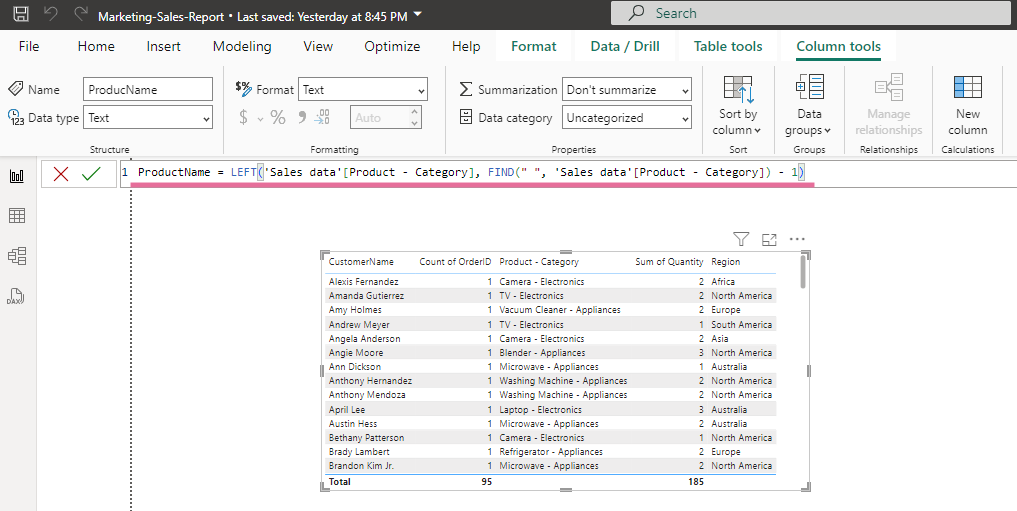Switch to the Insert tab
Viewport: 1017px width, 511px height.
(163, 46)
